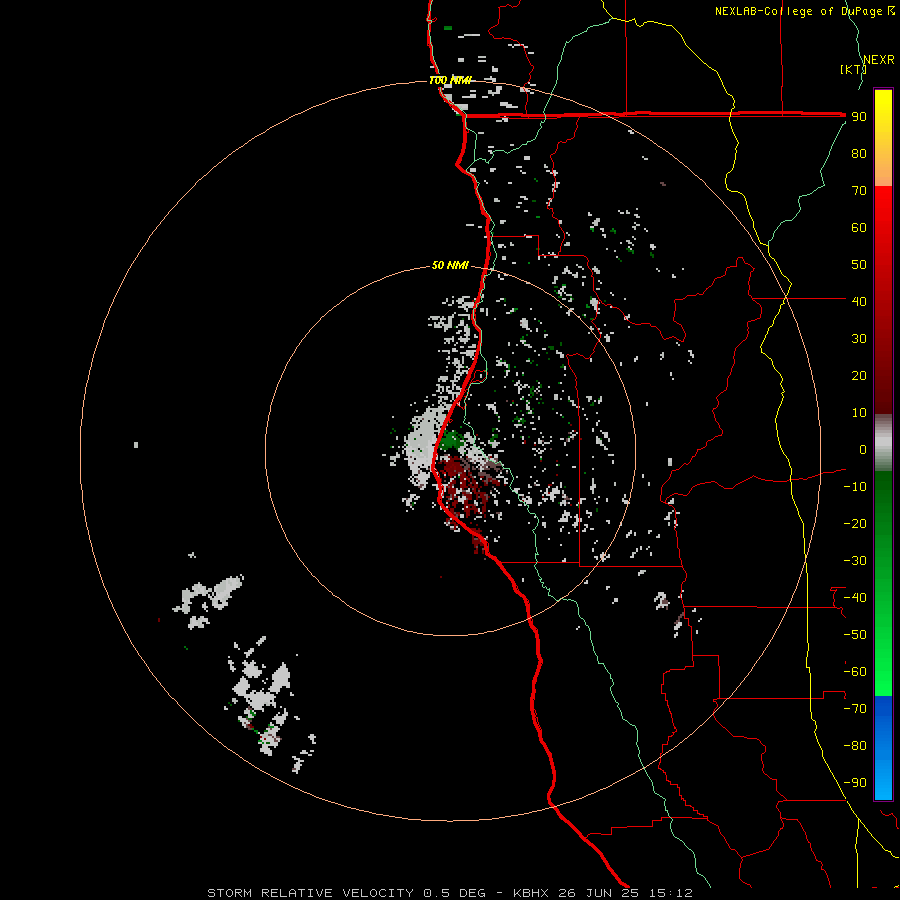
Task: Click the positive 50 scale value
Action: 859,265
